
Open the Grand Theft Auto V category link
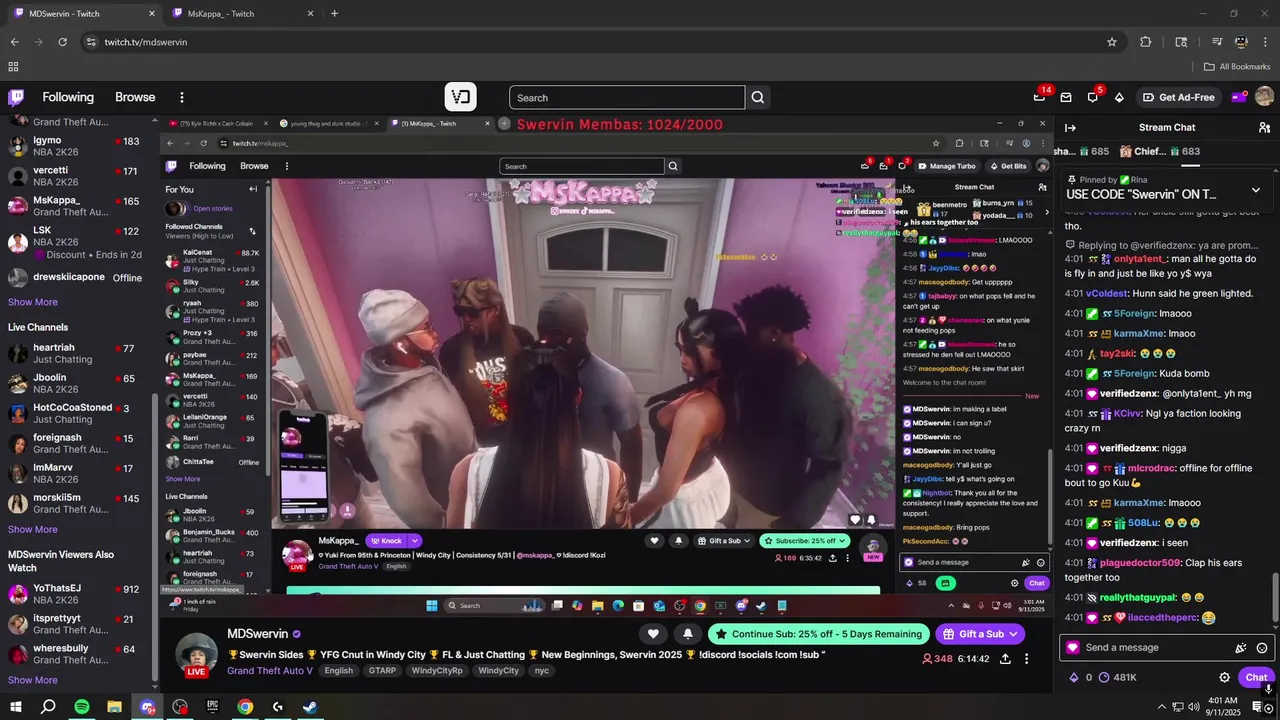click(x=270, y=670)
